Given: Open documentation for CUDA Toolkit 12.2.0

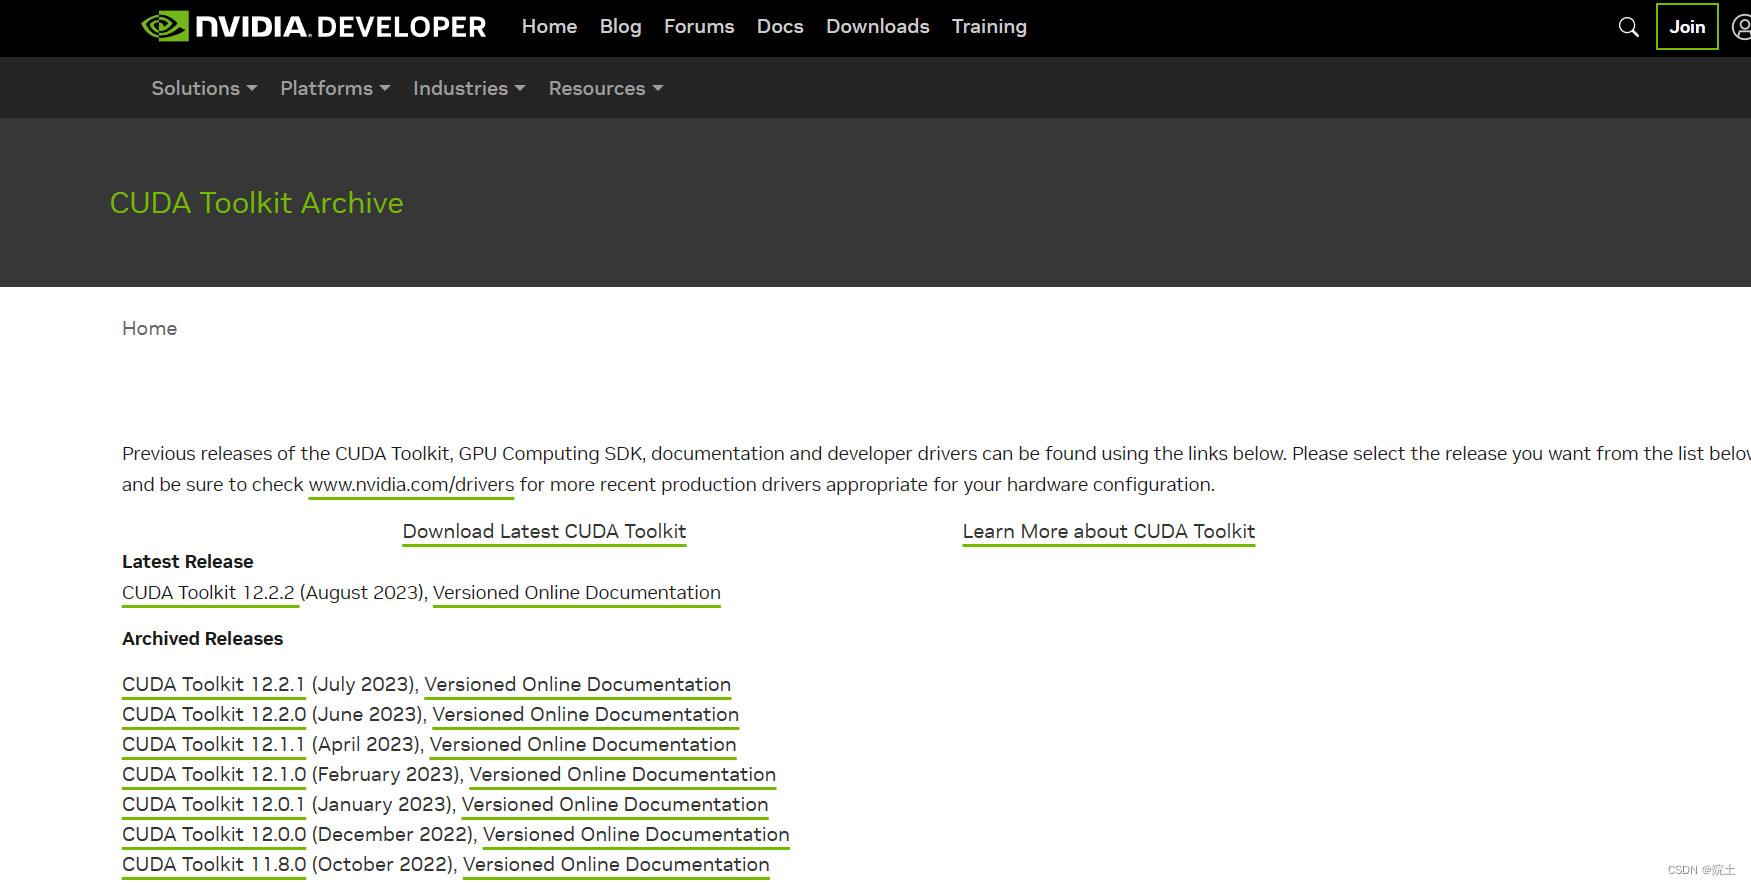Looking at the screenshot, I should (x=585, y=715).
